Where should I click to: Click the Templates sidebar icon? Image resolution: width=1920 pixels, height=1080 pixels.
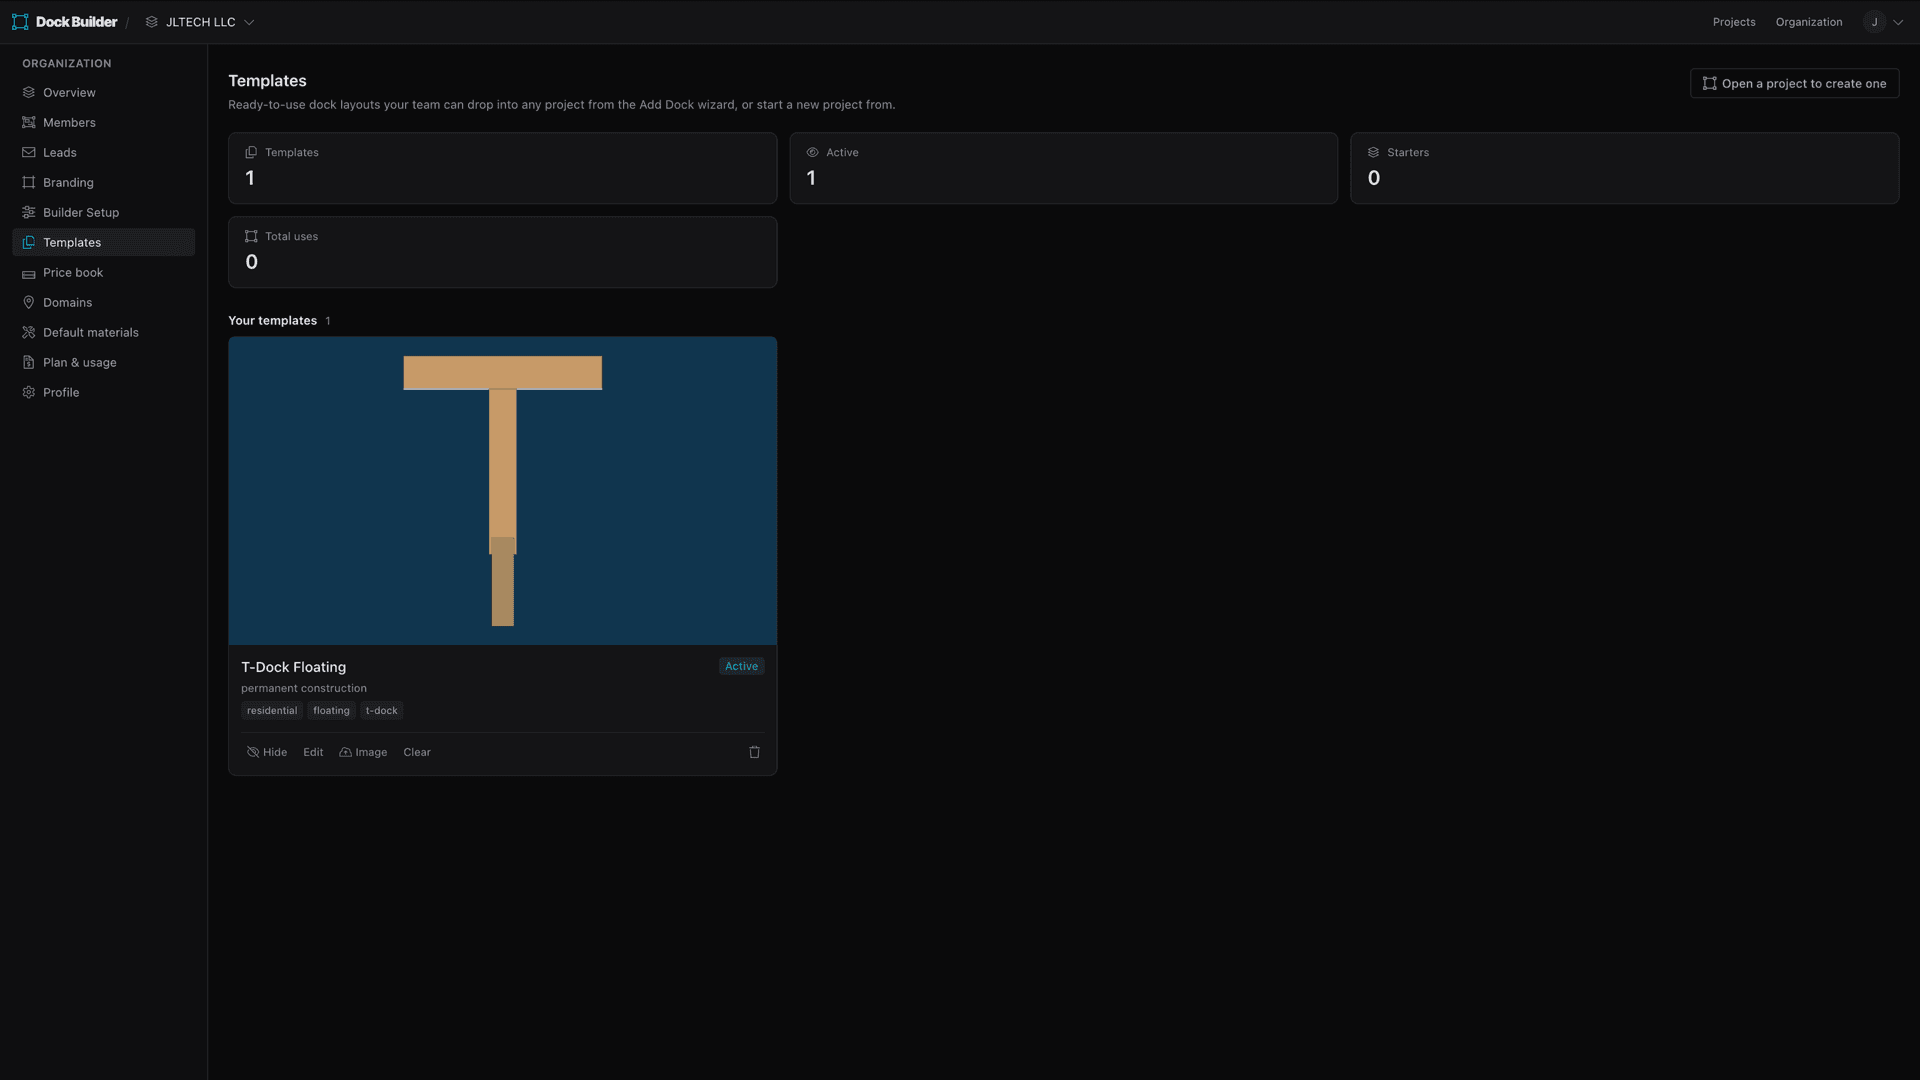point(29,242)
